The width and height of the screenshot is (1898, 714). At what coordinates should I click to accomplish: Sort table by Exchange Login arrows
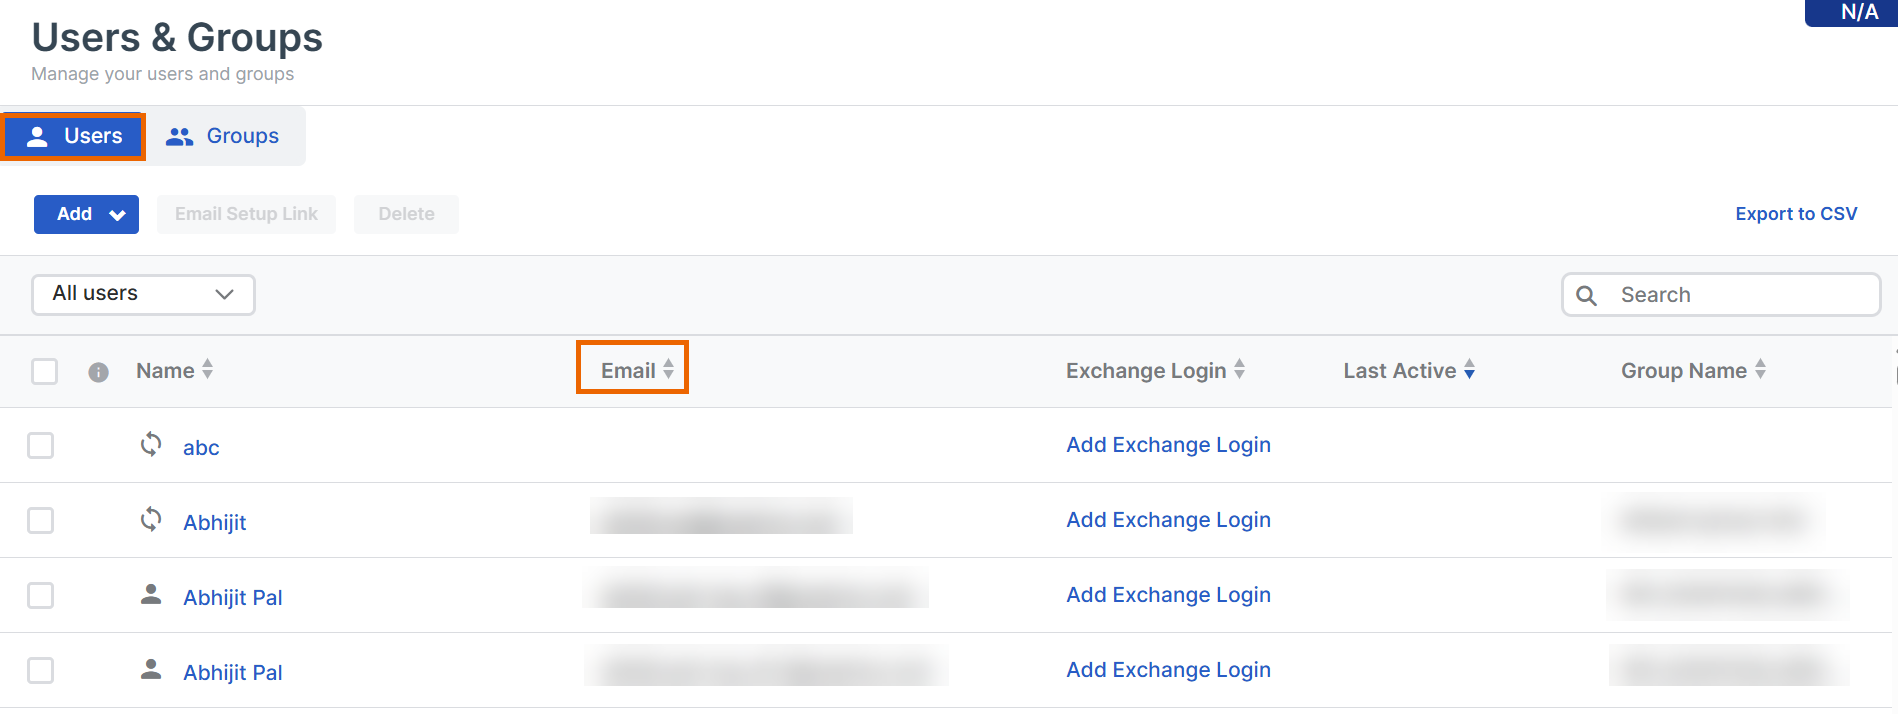1239,369
